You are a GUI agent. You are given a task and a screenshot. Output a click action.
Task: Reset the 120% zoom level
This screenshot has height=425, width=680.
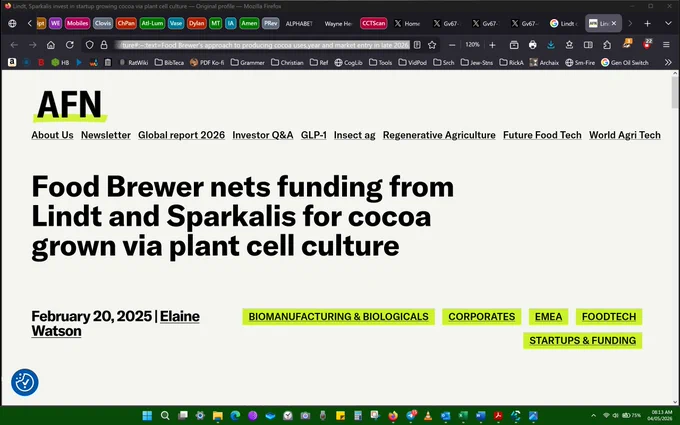point(472,45)
